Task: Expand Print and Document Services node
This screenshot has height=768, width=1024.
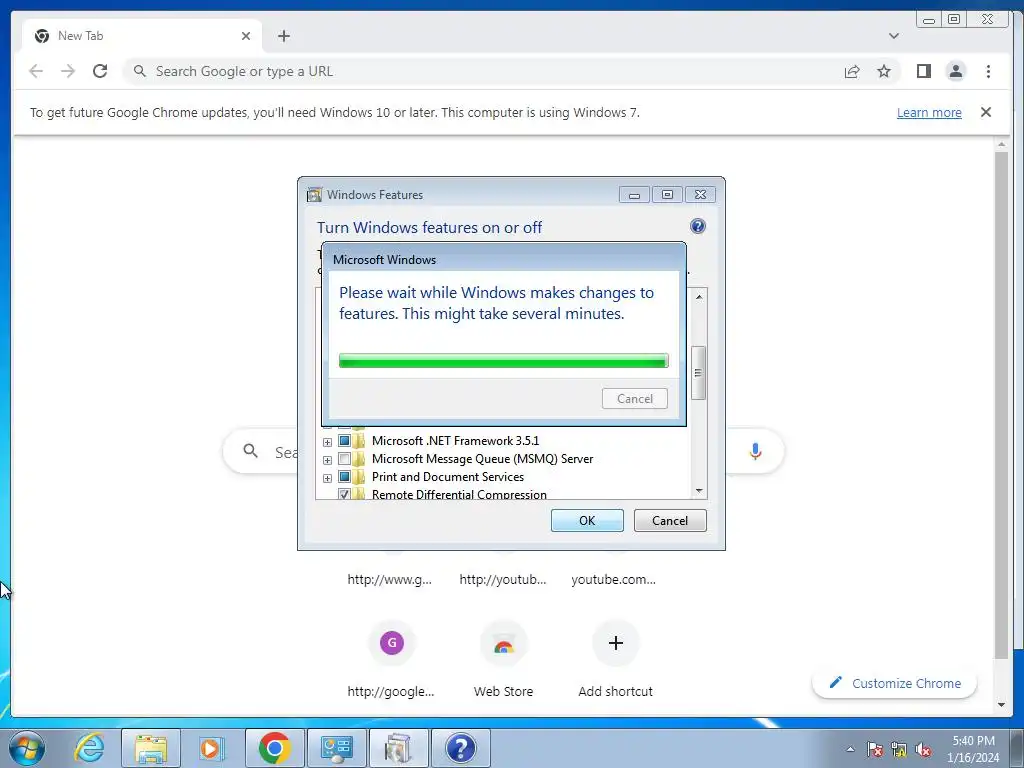Action: (x=327, y=478)
